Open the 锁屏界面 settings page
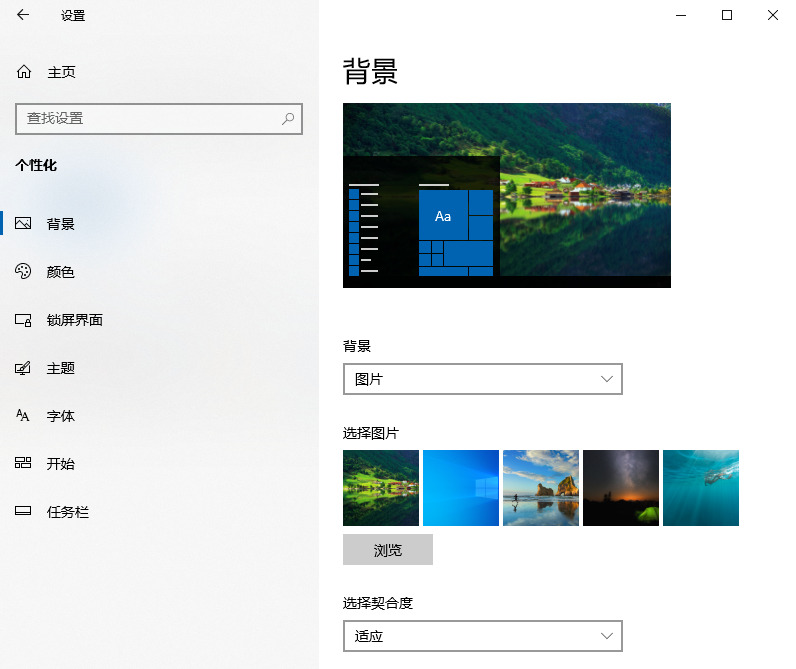 point(74,320)
